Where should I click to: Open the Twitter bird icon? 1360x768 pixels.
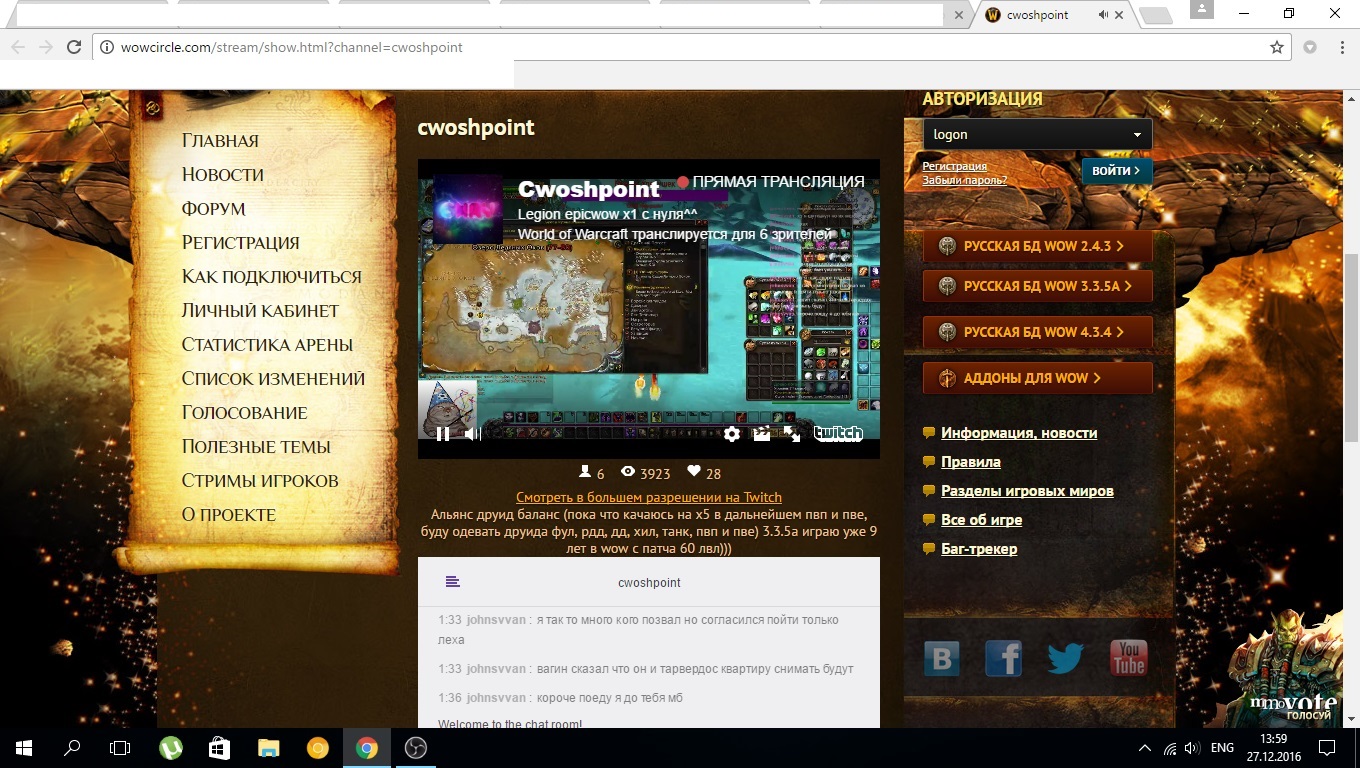click(1065, 659)
